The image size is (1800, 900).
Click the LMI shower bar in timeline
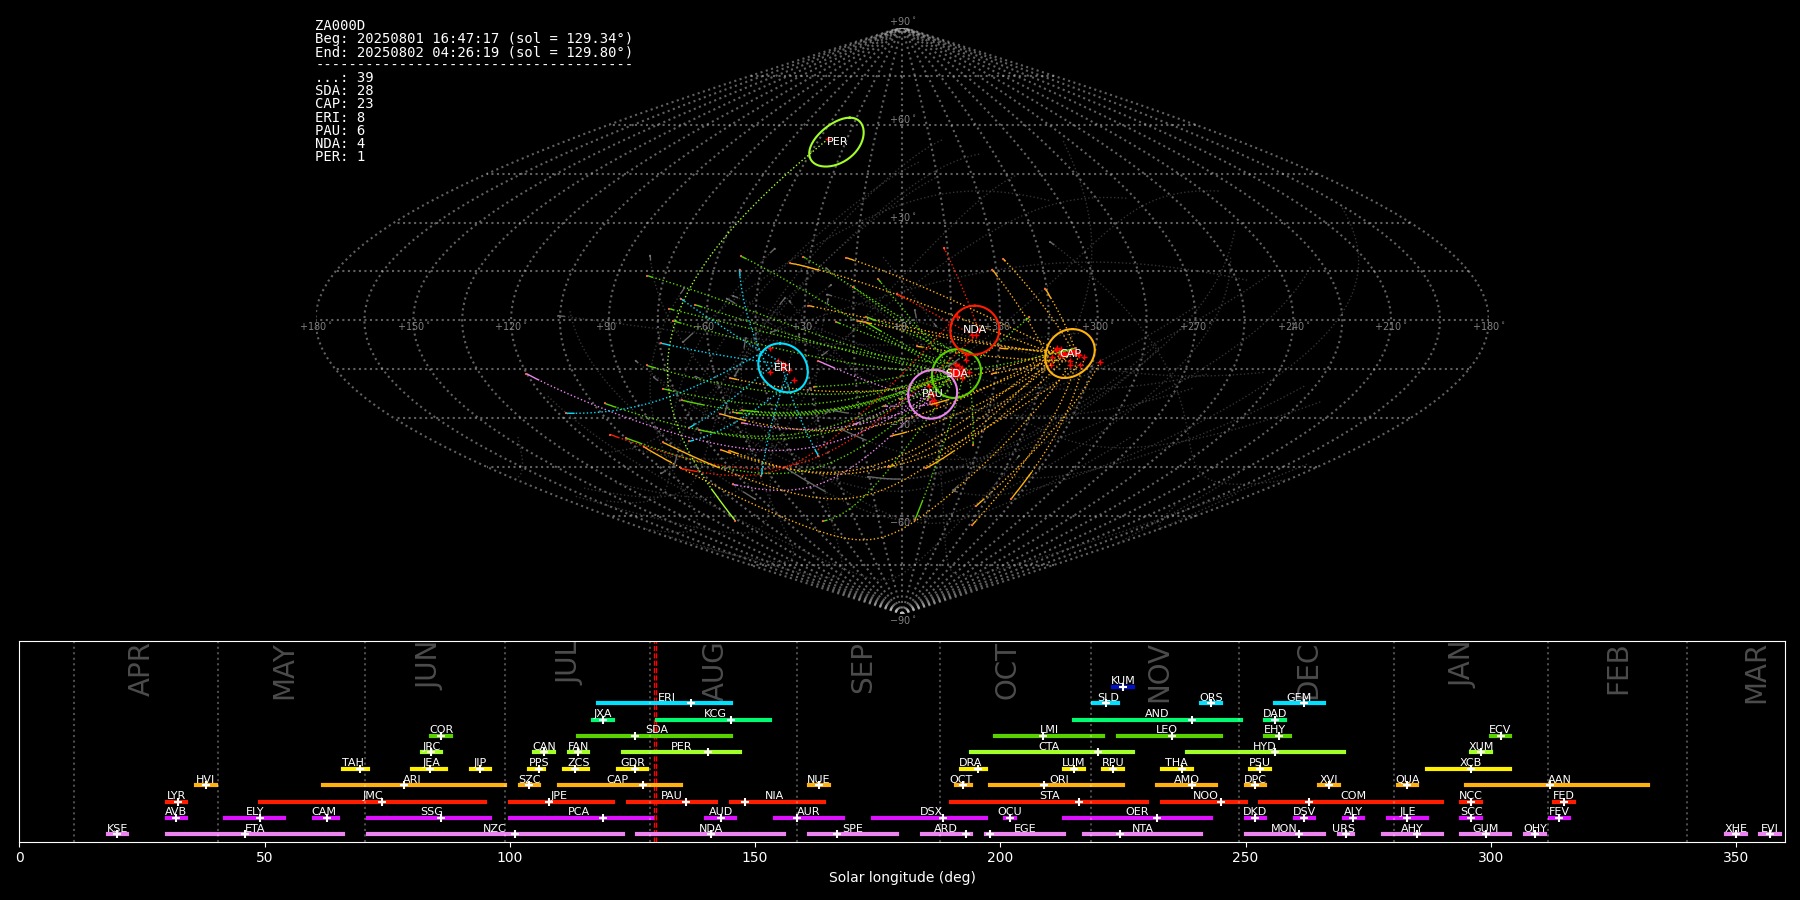click(x=1049, y=736)
